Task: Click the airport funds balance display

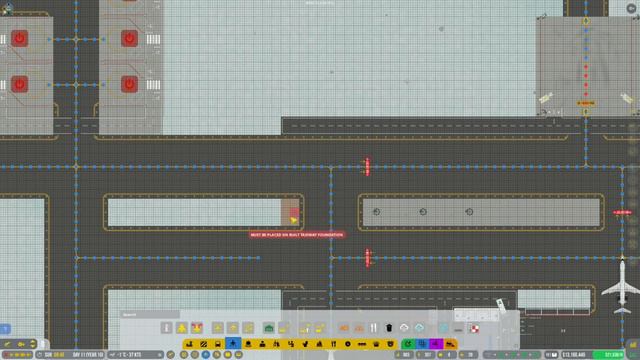Action: coord(576,355)
